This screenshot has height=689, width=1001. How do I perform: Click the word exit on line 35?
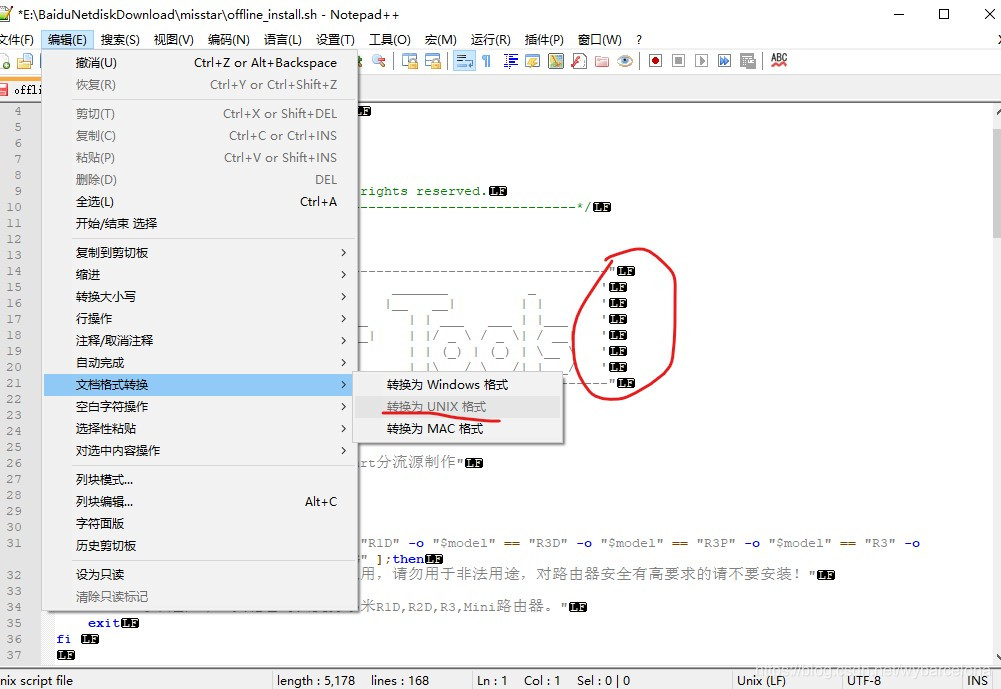103,623
